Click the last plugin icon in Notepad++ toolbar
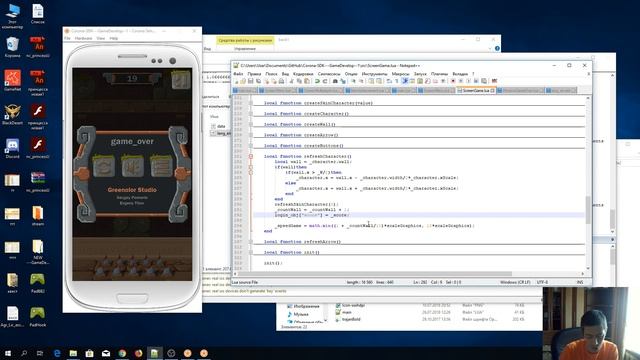This screenshot has width=640, height=360. (494, 81)
